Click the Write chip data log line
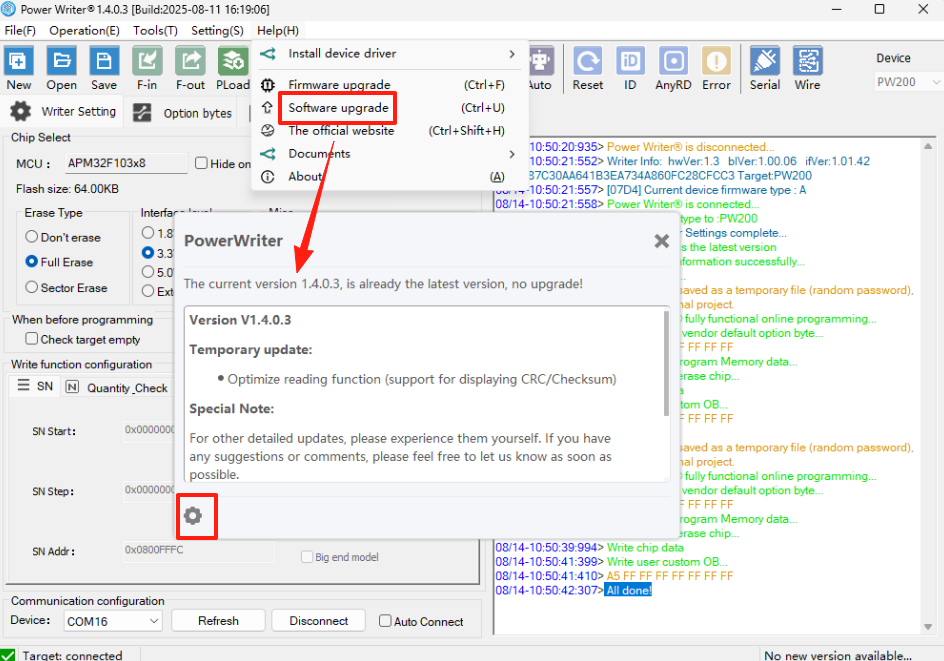 click(645, 547)
